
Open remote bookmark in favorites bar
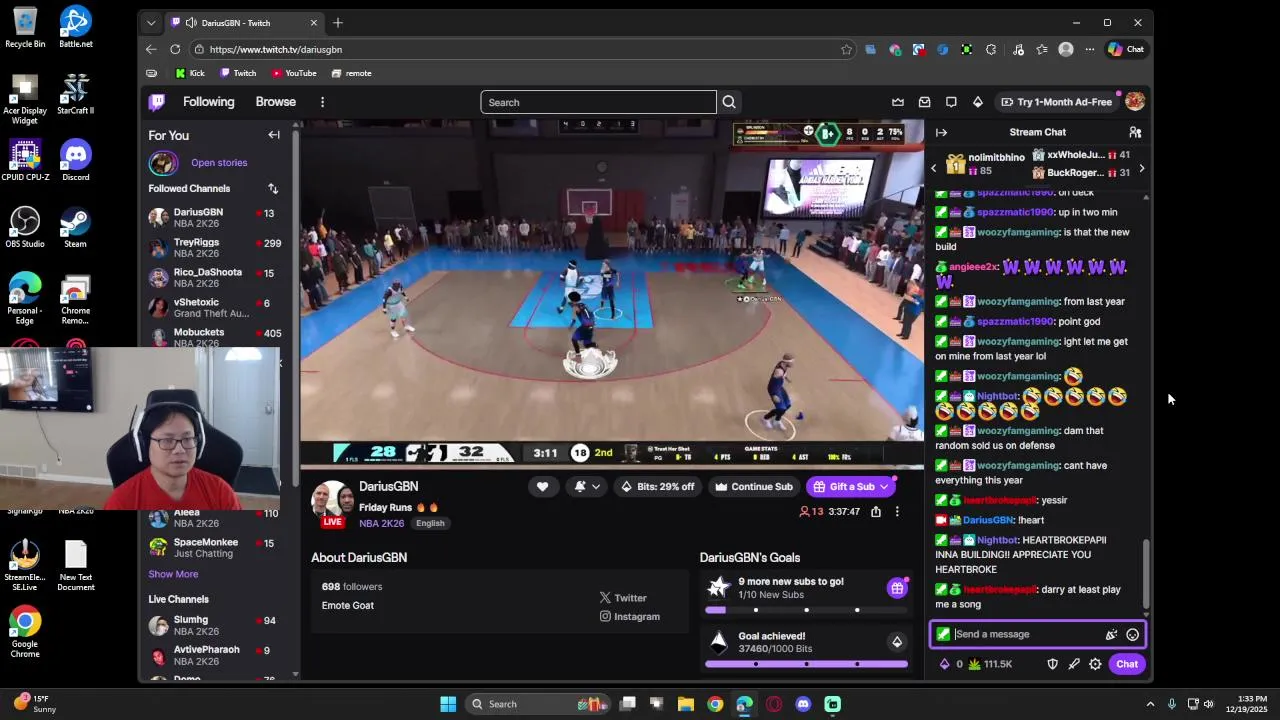pos(351,73)
